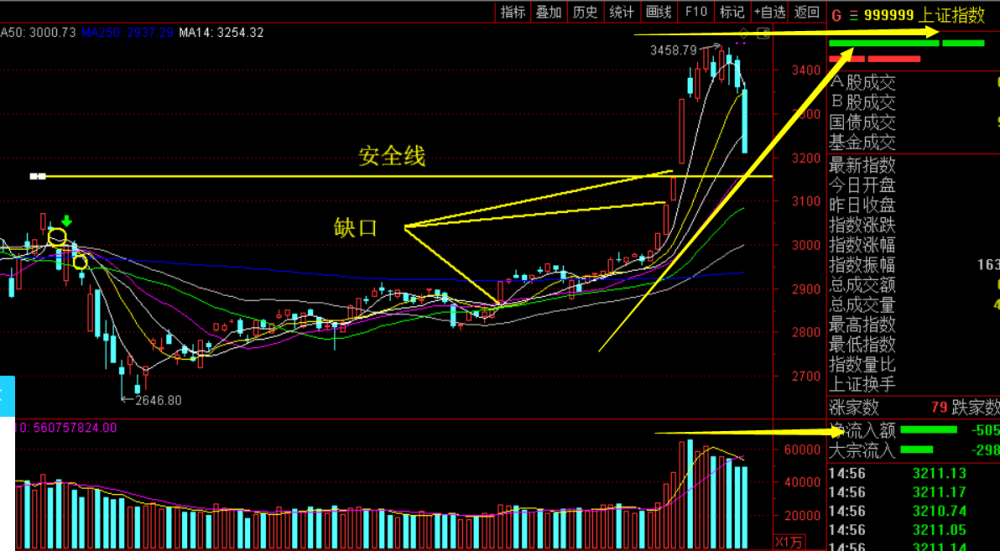Select the tick row priced 3211.13
Image resolution: width=1000 pixels, height=551 pixels.
coord(913,473)
